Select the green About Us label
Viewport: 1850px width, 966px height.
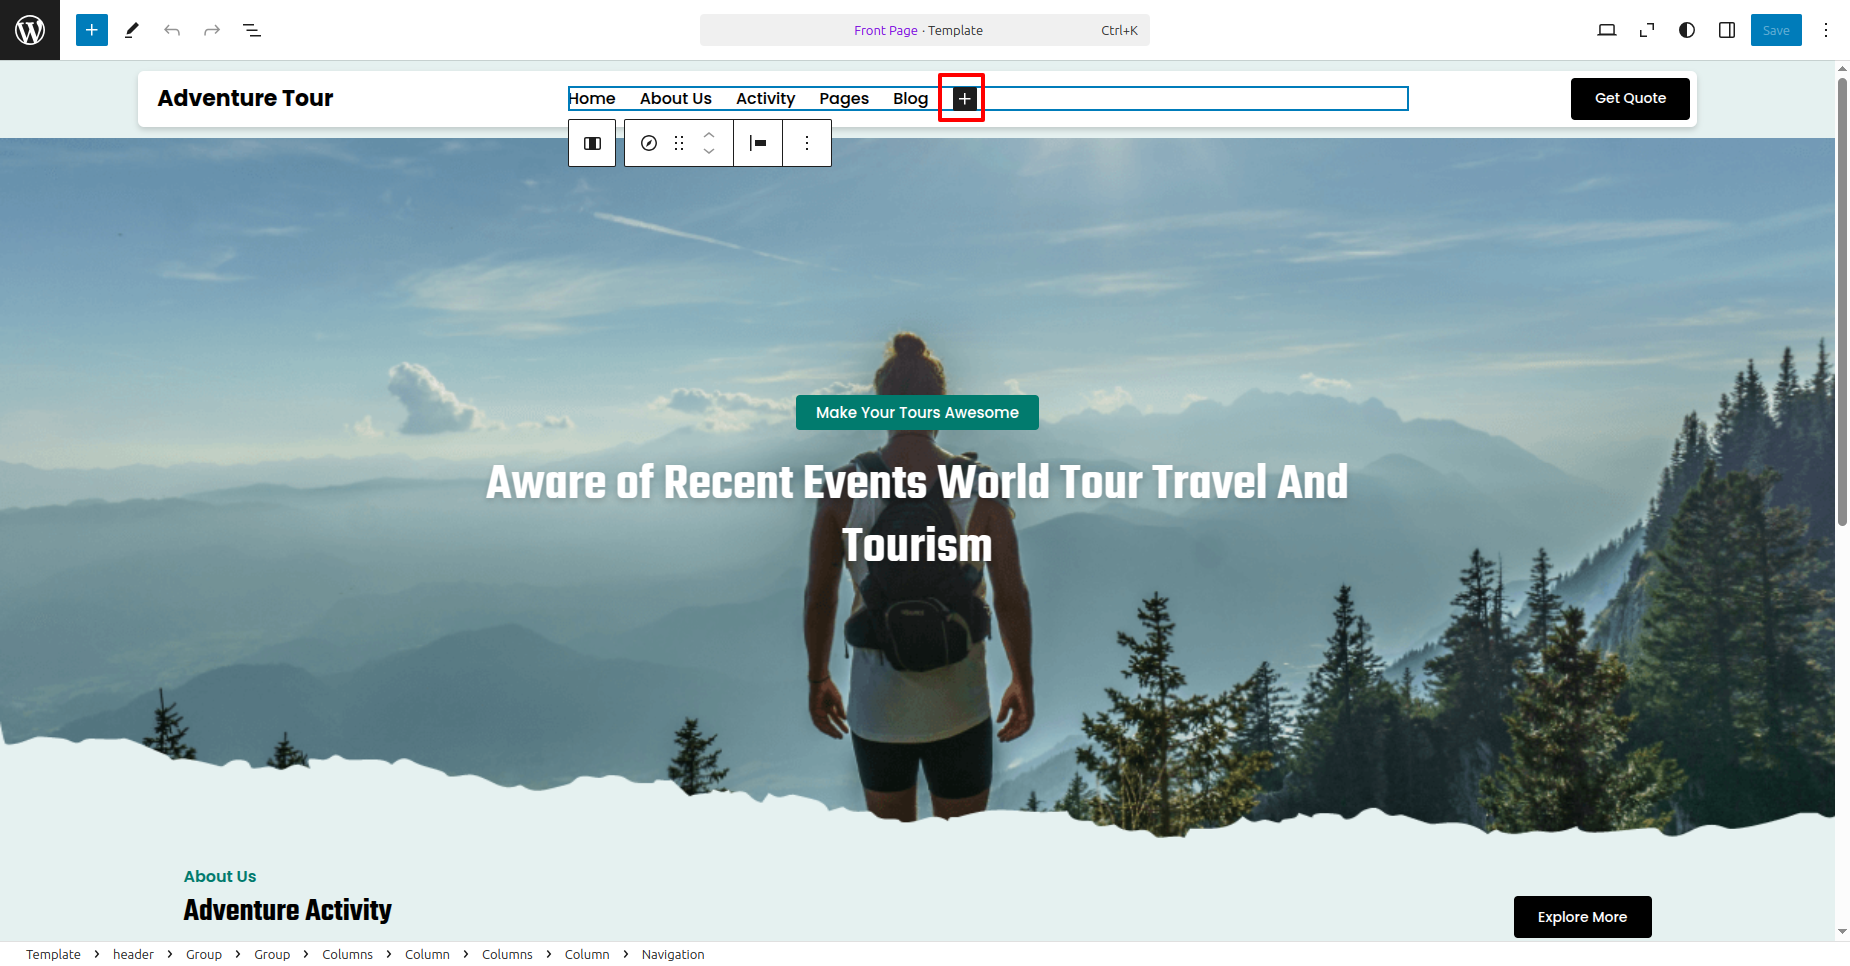coord(220,876)
